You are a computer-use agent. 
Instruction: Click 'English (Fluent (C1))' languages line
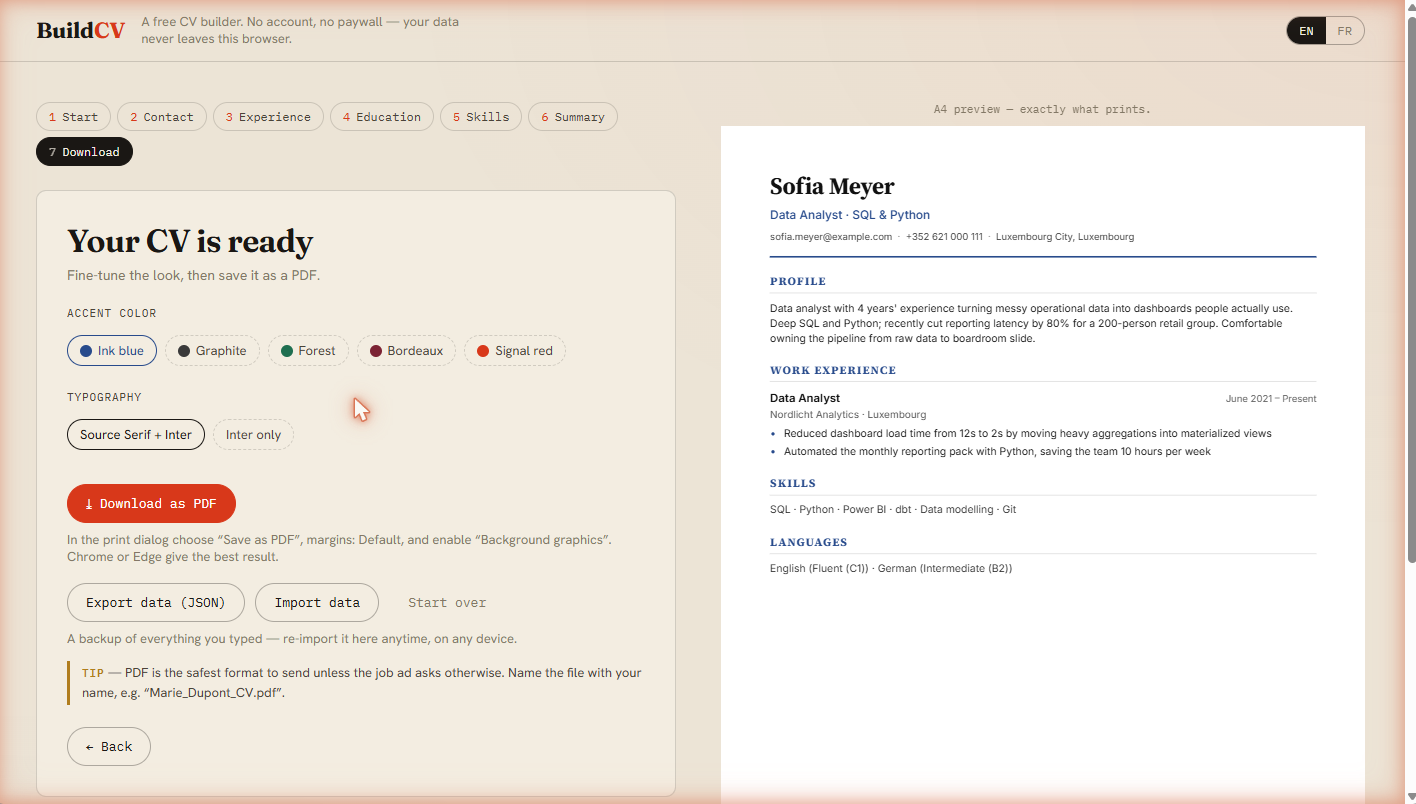coord(891,569)
